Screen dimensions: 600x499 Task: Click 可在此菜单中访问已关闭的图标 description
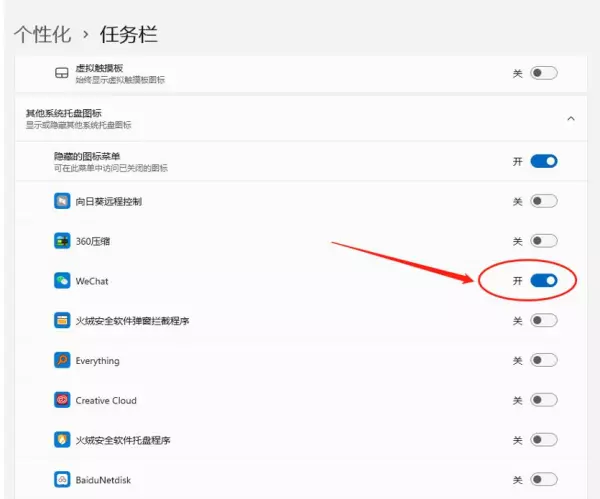111,168
